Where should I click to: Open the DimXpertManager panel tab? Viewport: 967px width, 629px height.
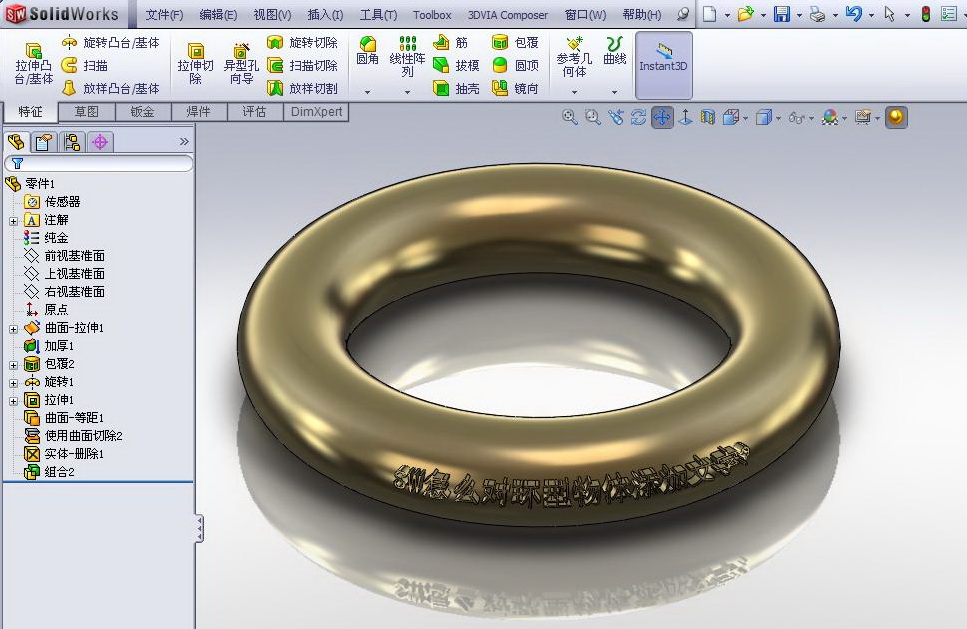(100, 142)
